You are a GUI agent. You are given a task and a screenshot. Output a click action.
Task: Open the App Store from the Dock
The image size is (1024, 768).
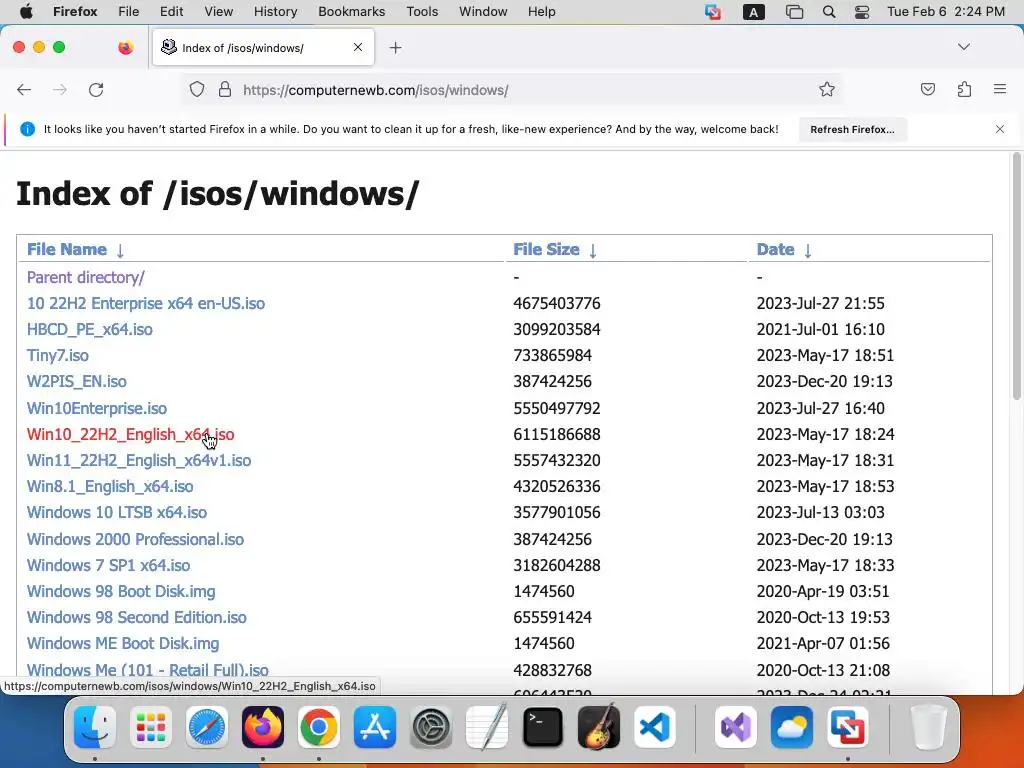(375, 727)
